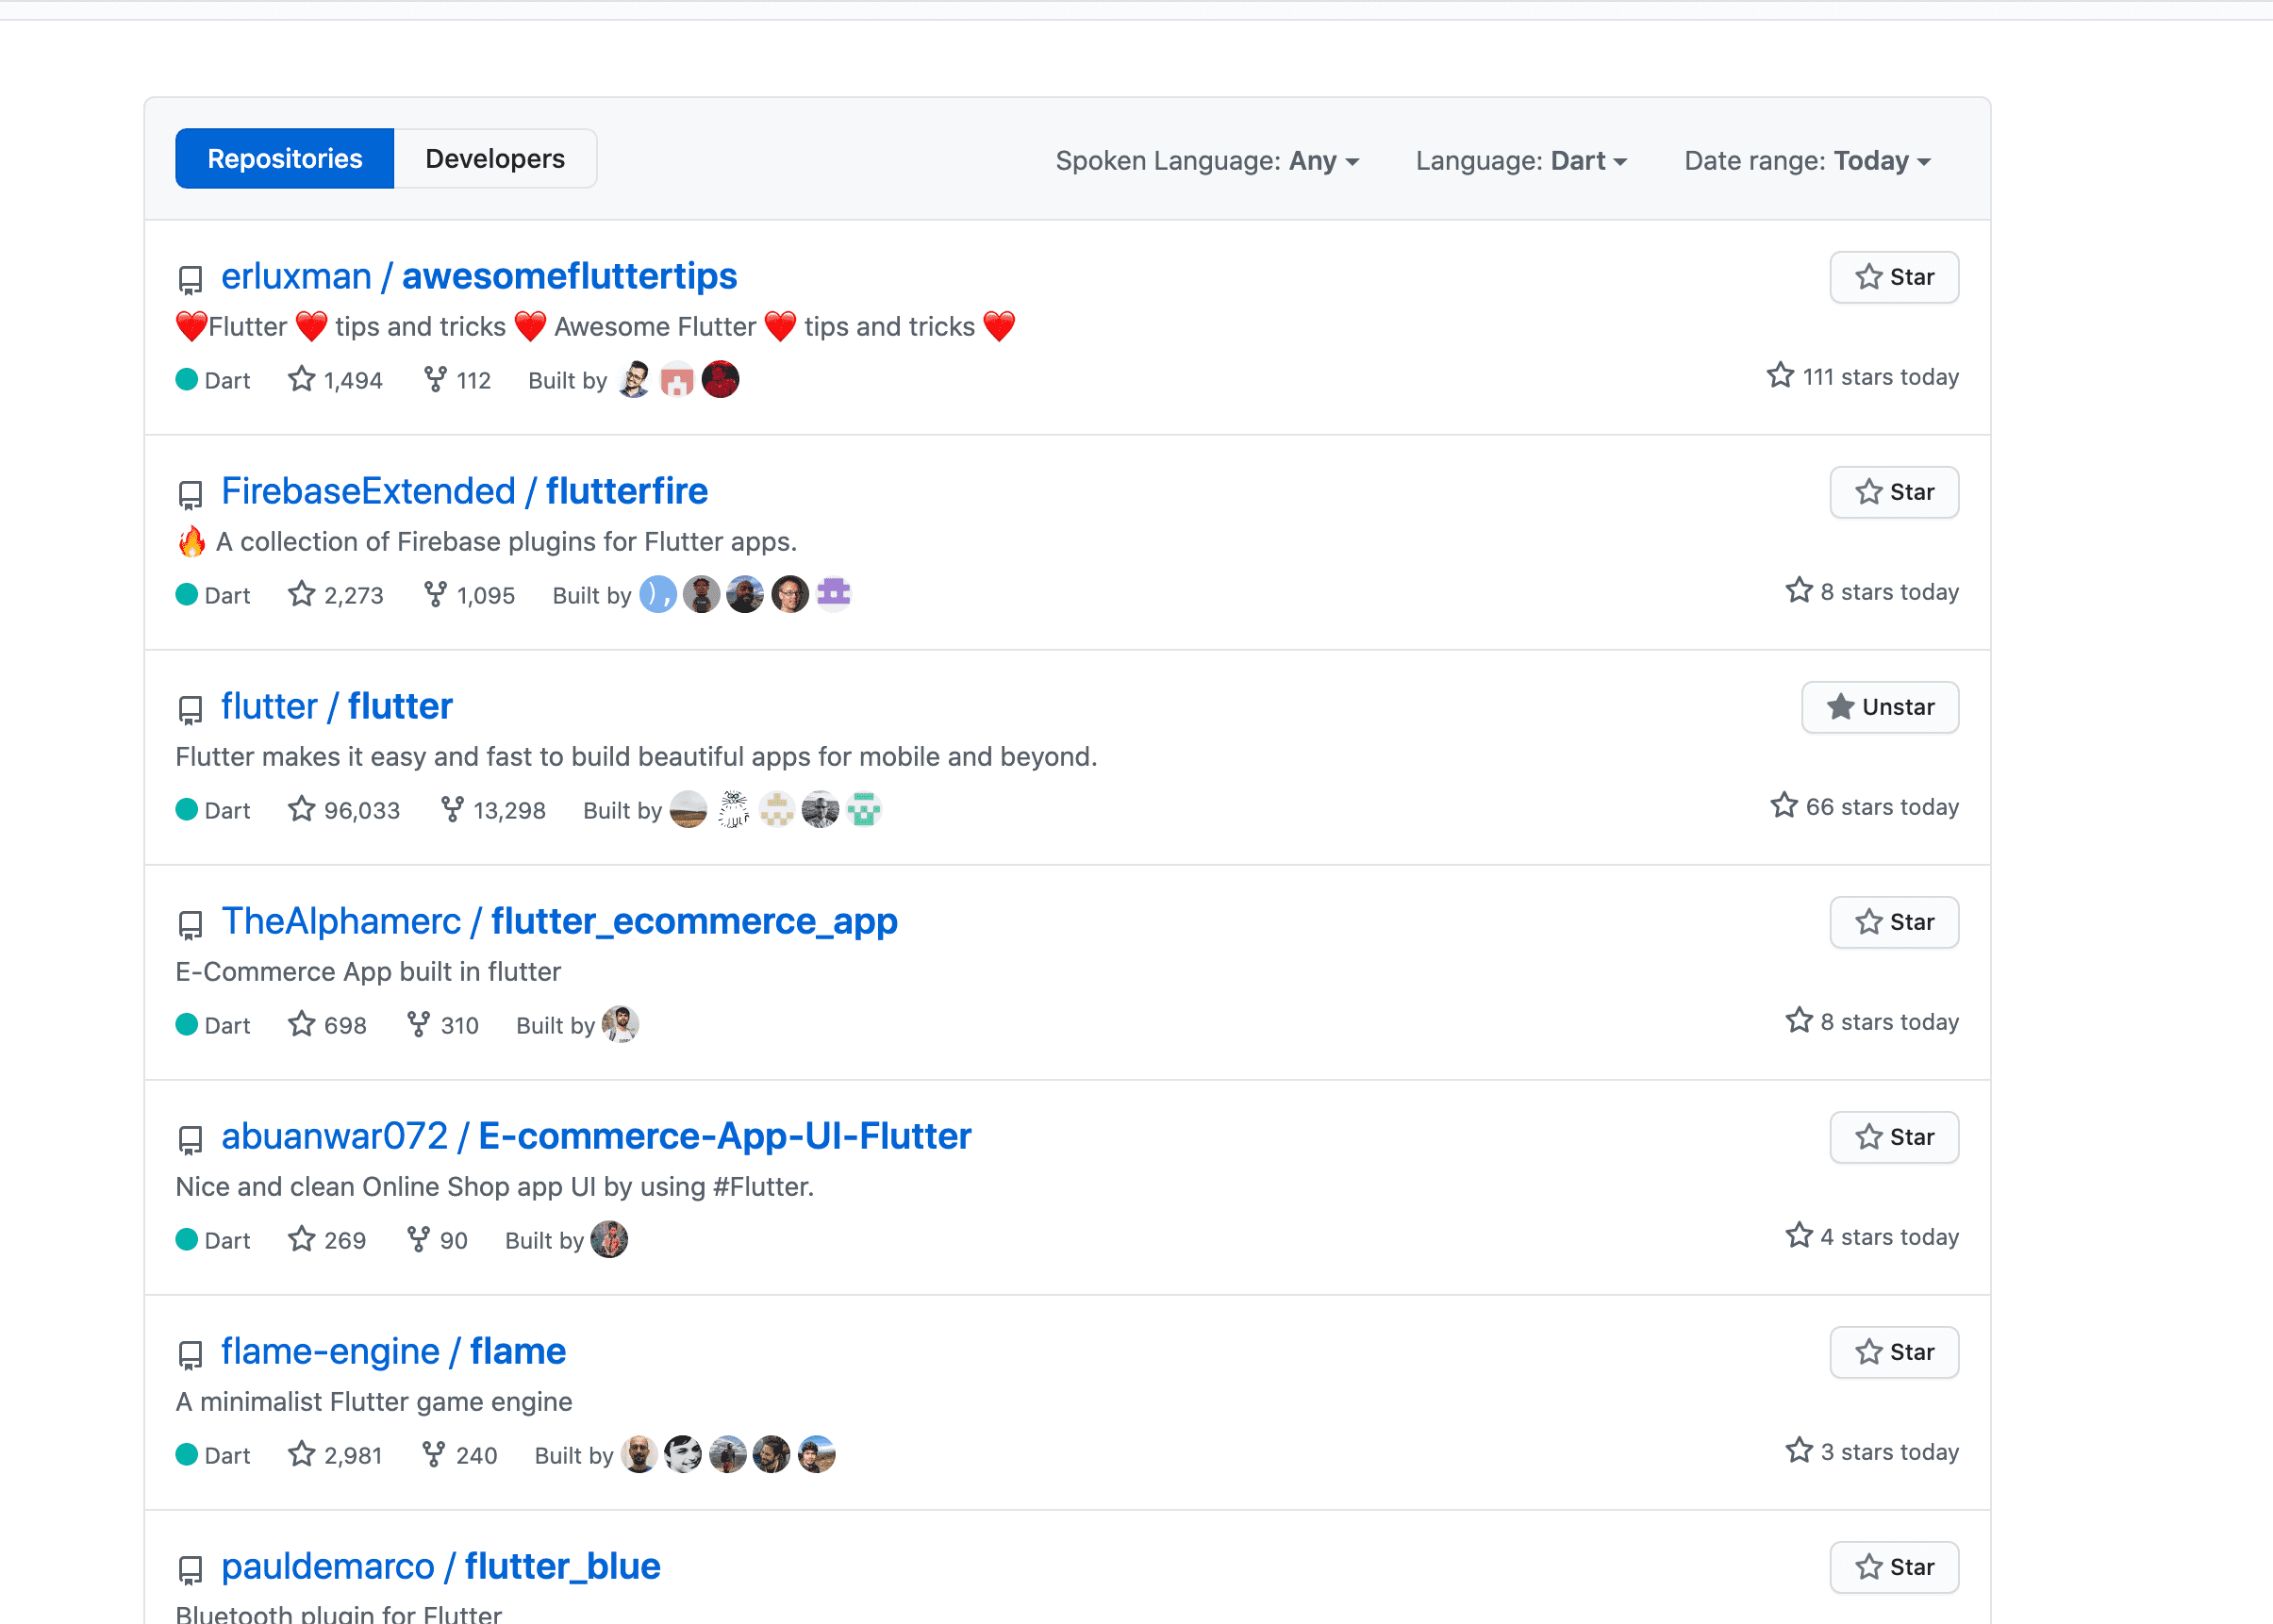Click 'A minimalist Flutter game engine' description
This screenshot has width=2273, height=1624.
point(374,1402)
